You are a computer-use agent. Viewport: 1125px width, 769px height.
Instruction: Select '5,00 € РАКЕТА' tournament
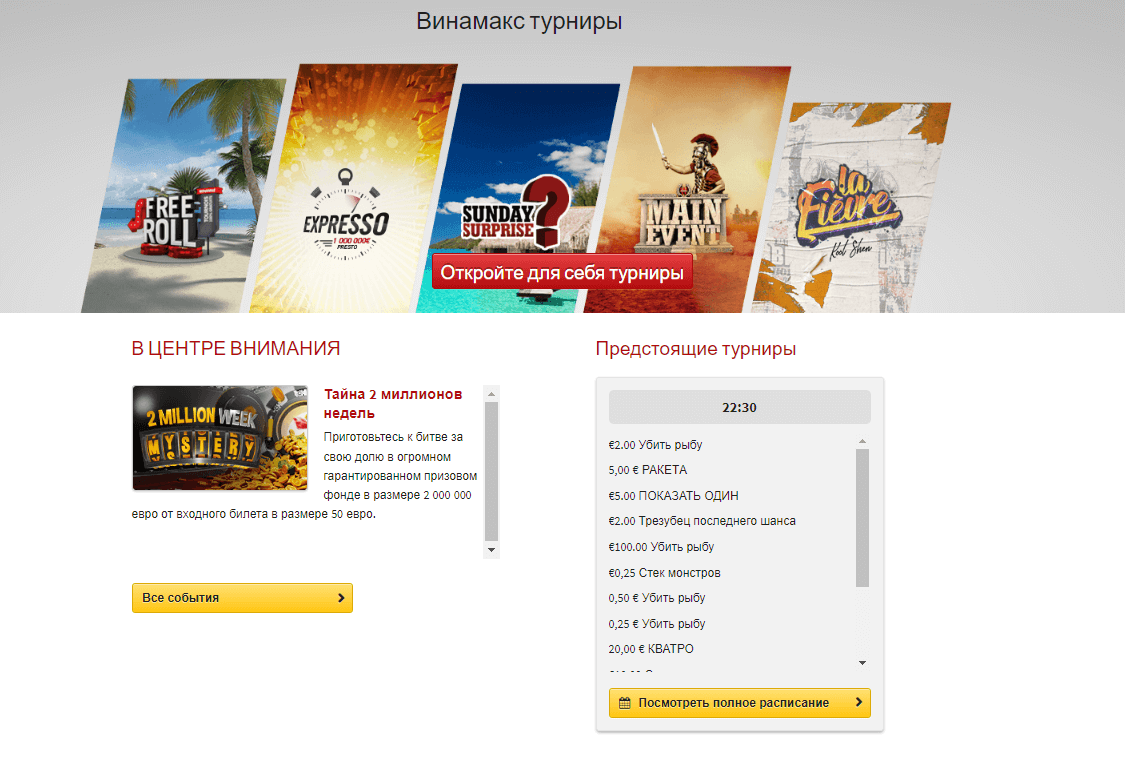[648, 470]
